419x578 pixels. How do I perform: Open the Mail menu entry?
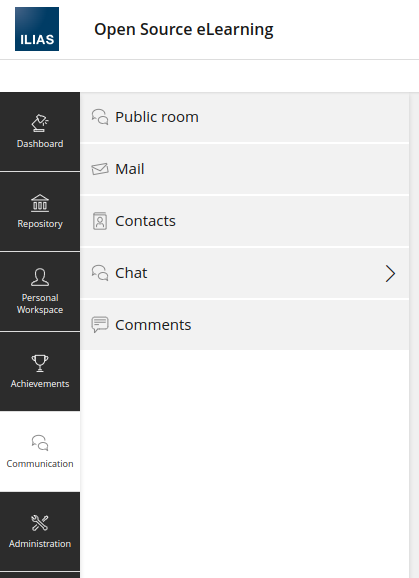point(245,169)
